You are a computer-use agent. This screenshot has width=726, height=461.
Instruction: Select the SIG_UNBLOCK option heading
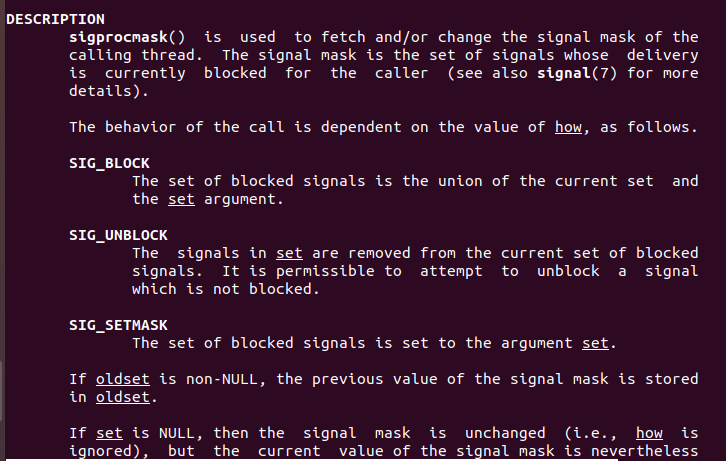pyautogui.click(x=118, y=236)
